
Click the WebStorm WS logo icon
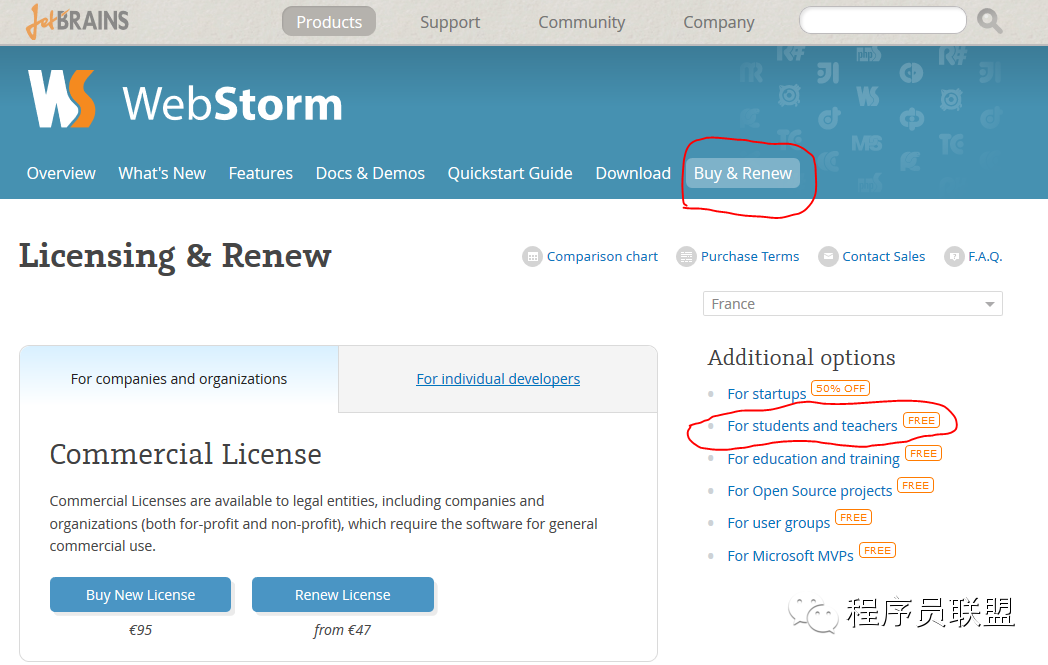(x=61, y=99)
